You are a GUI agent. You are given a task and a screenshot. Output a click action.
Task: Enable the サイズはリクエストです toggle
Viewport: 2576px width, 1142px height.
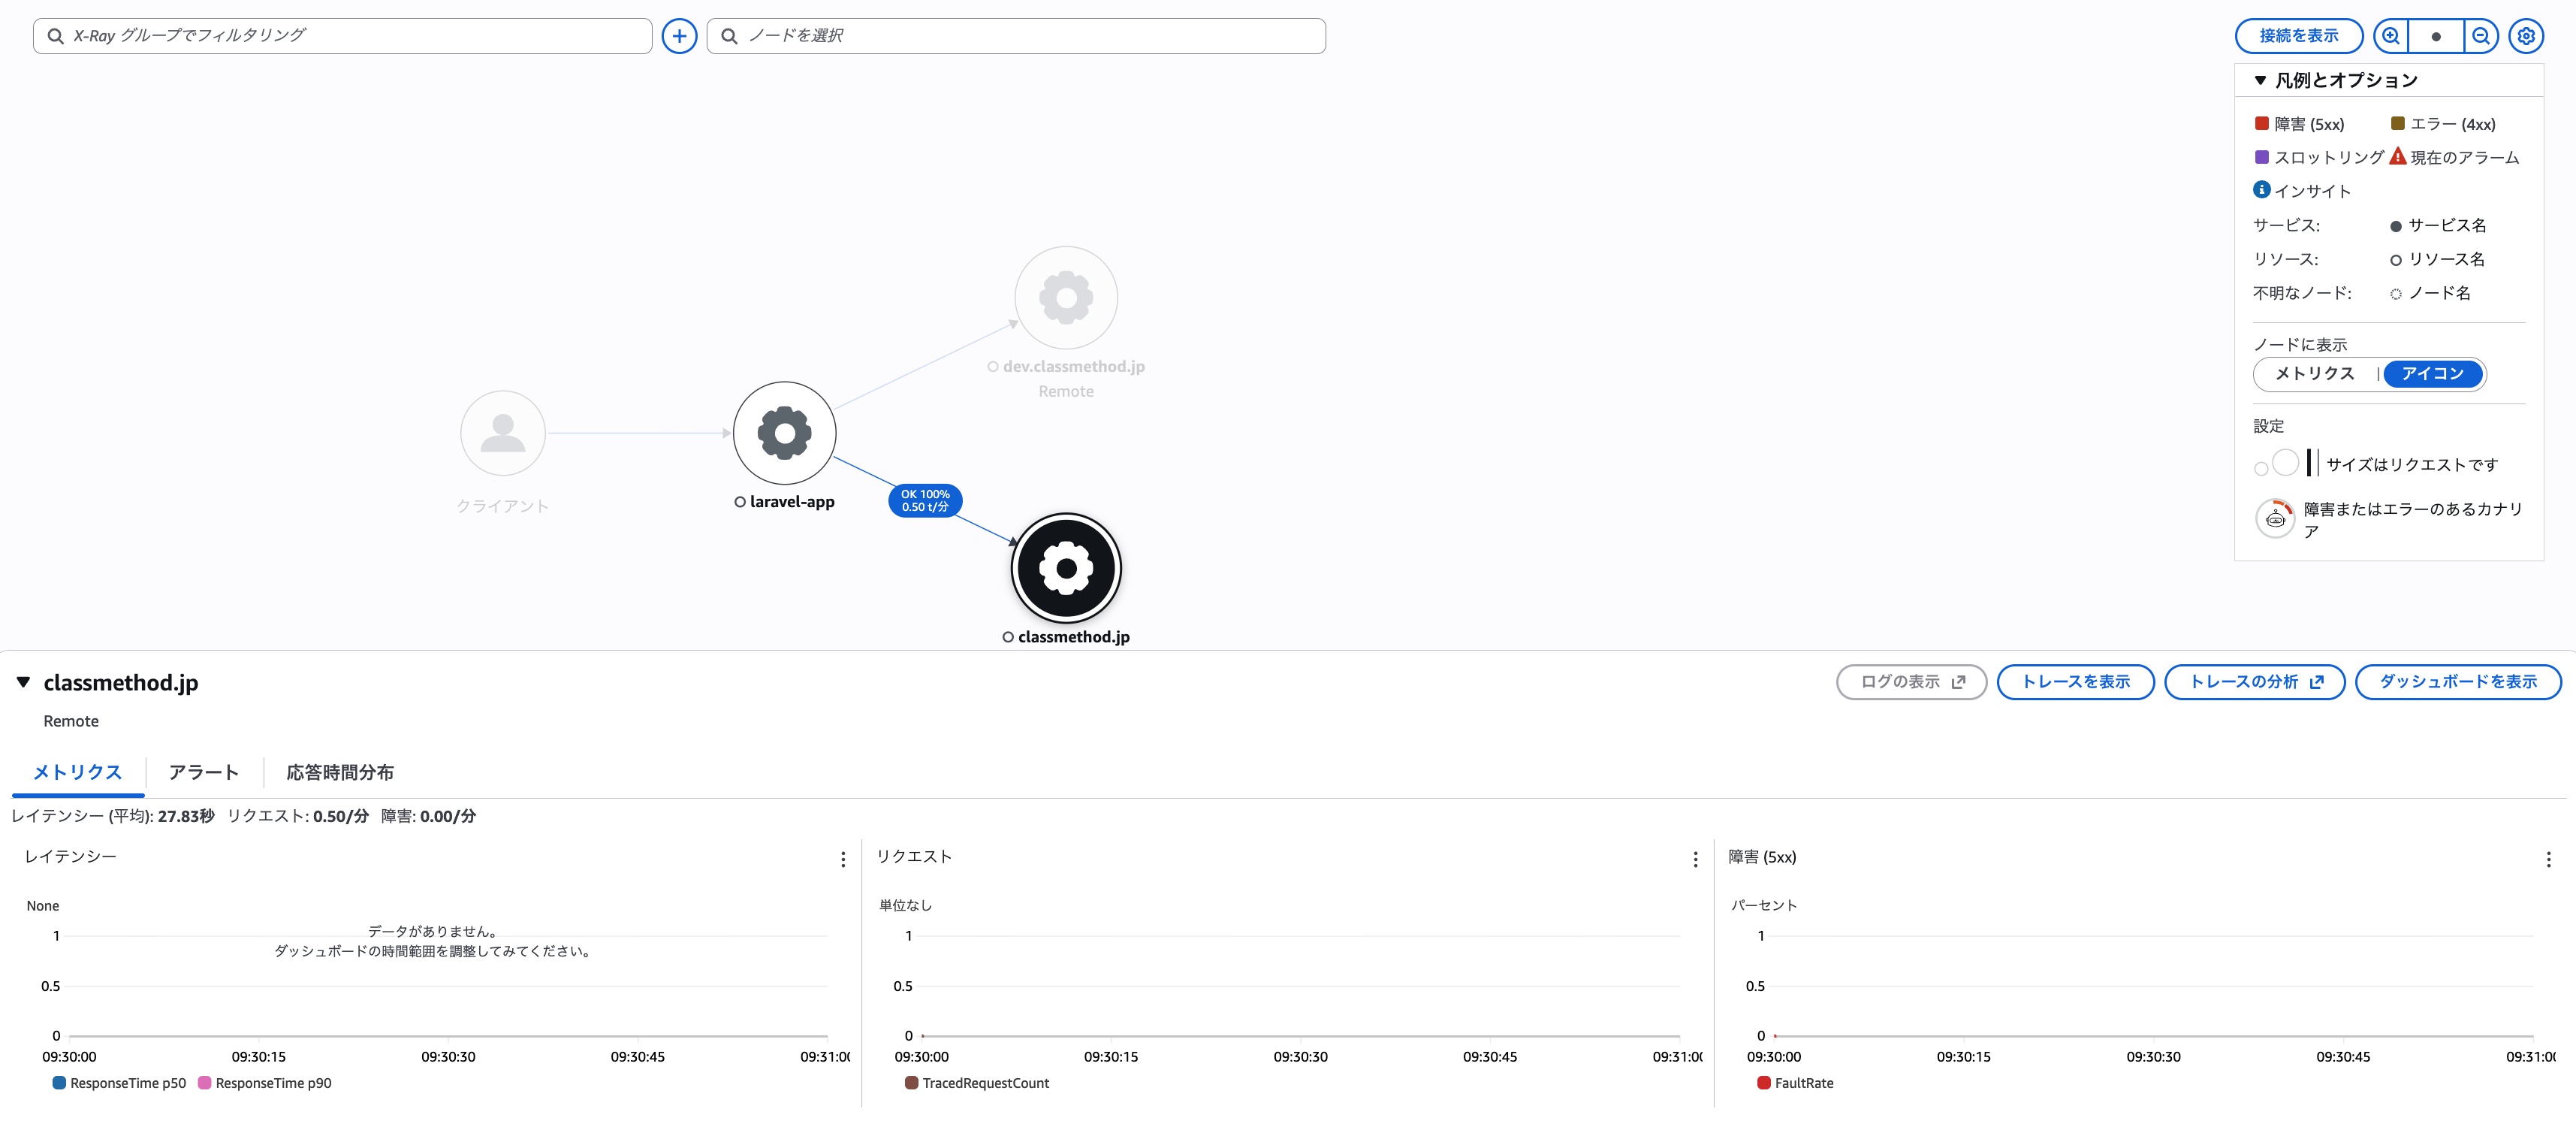point(2277,463)
